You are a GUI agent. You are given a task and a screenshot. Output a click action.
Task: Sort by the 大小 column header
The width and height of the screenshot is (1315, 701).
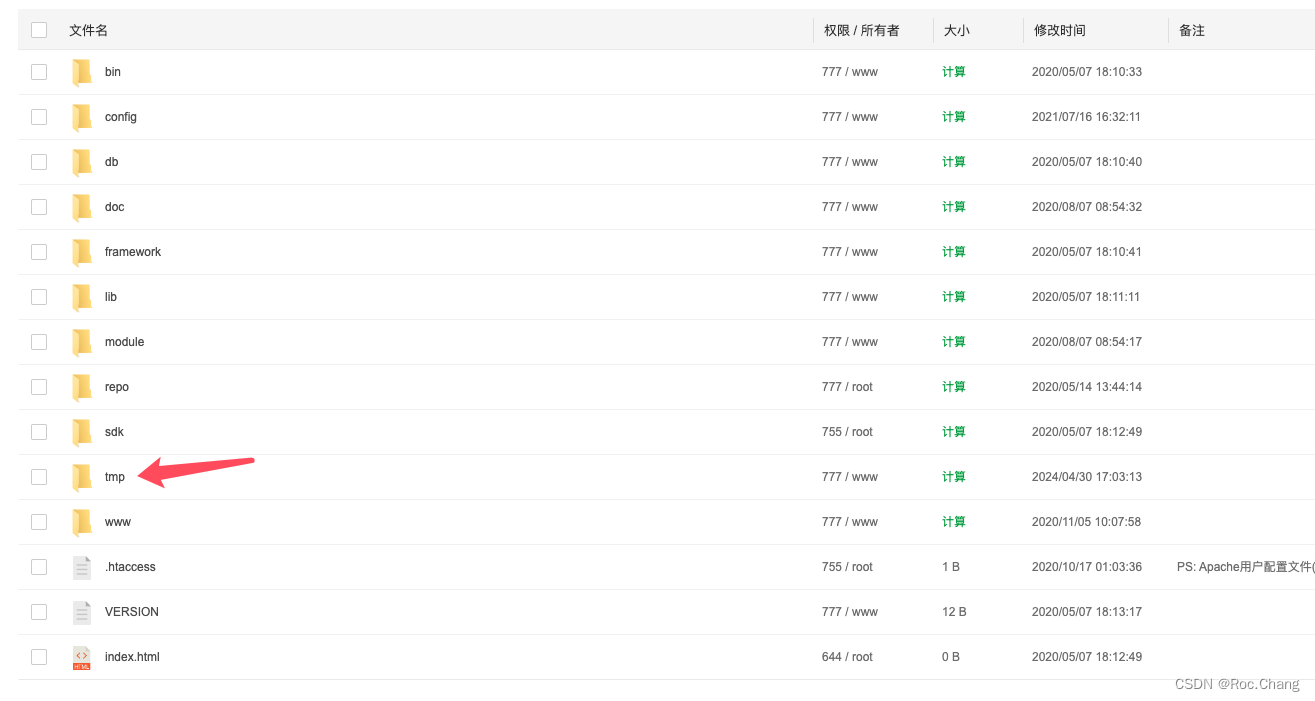tap(957, 31)
